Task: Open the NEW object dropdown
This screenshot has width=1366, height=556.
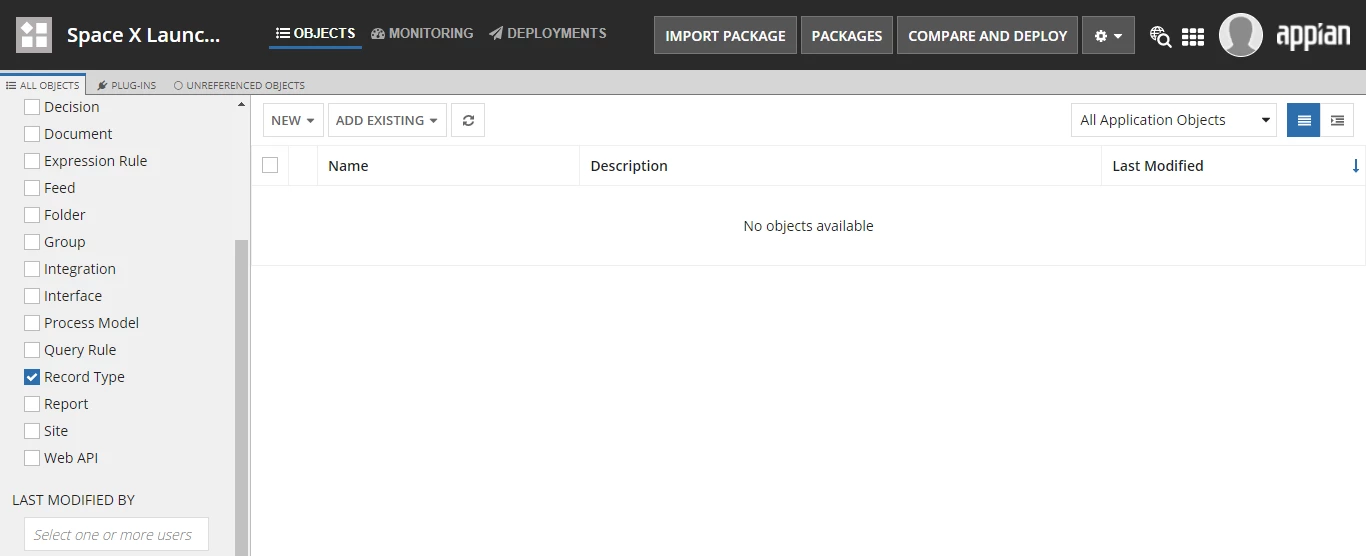Action: pyautogui.click(x=293, y=120)
